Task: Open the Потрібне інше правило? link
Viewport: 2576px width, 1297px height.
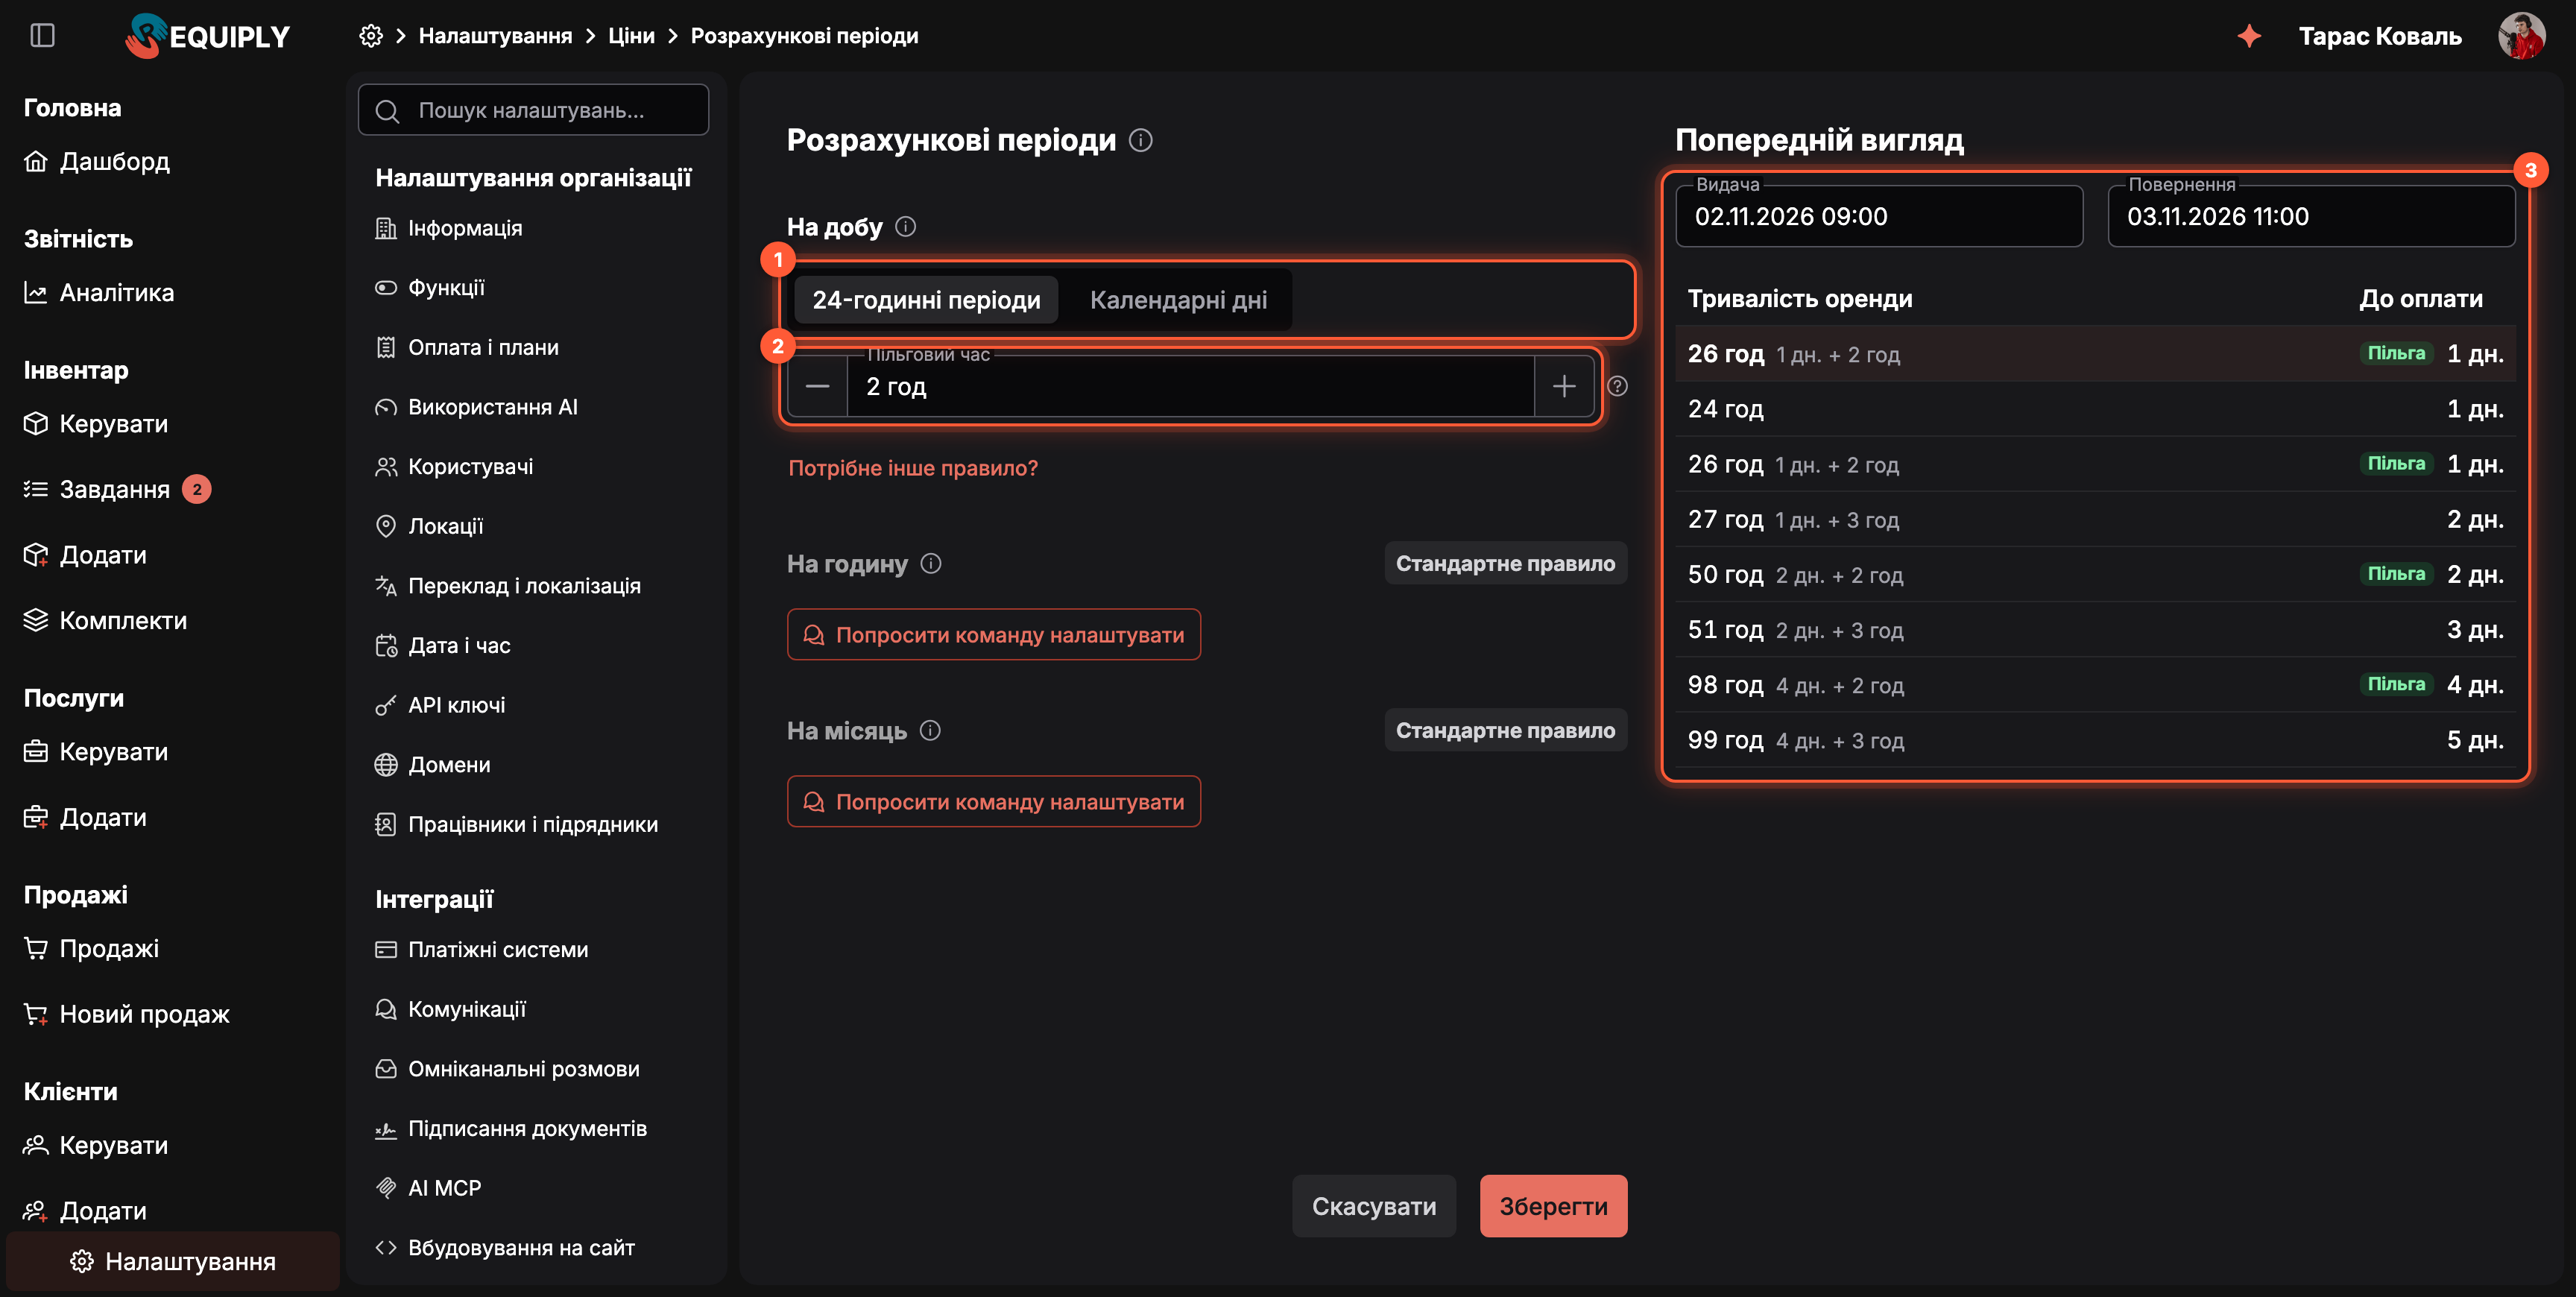Action: pyautogui.click(x=913, y=468)
